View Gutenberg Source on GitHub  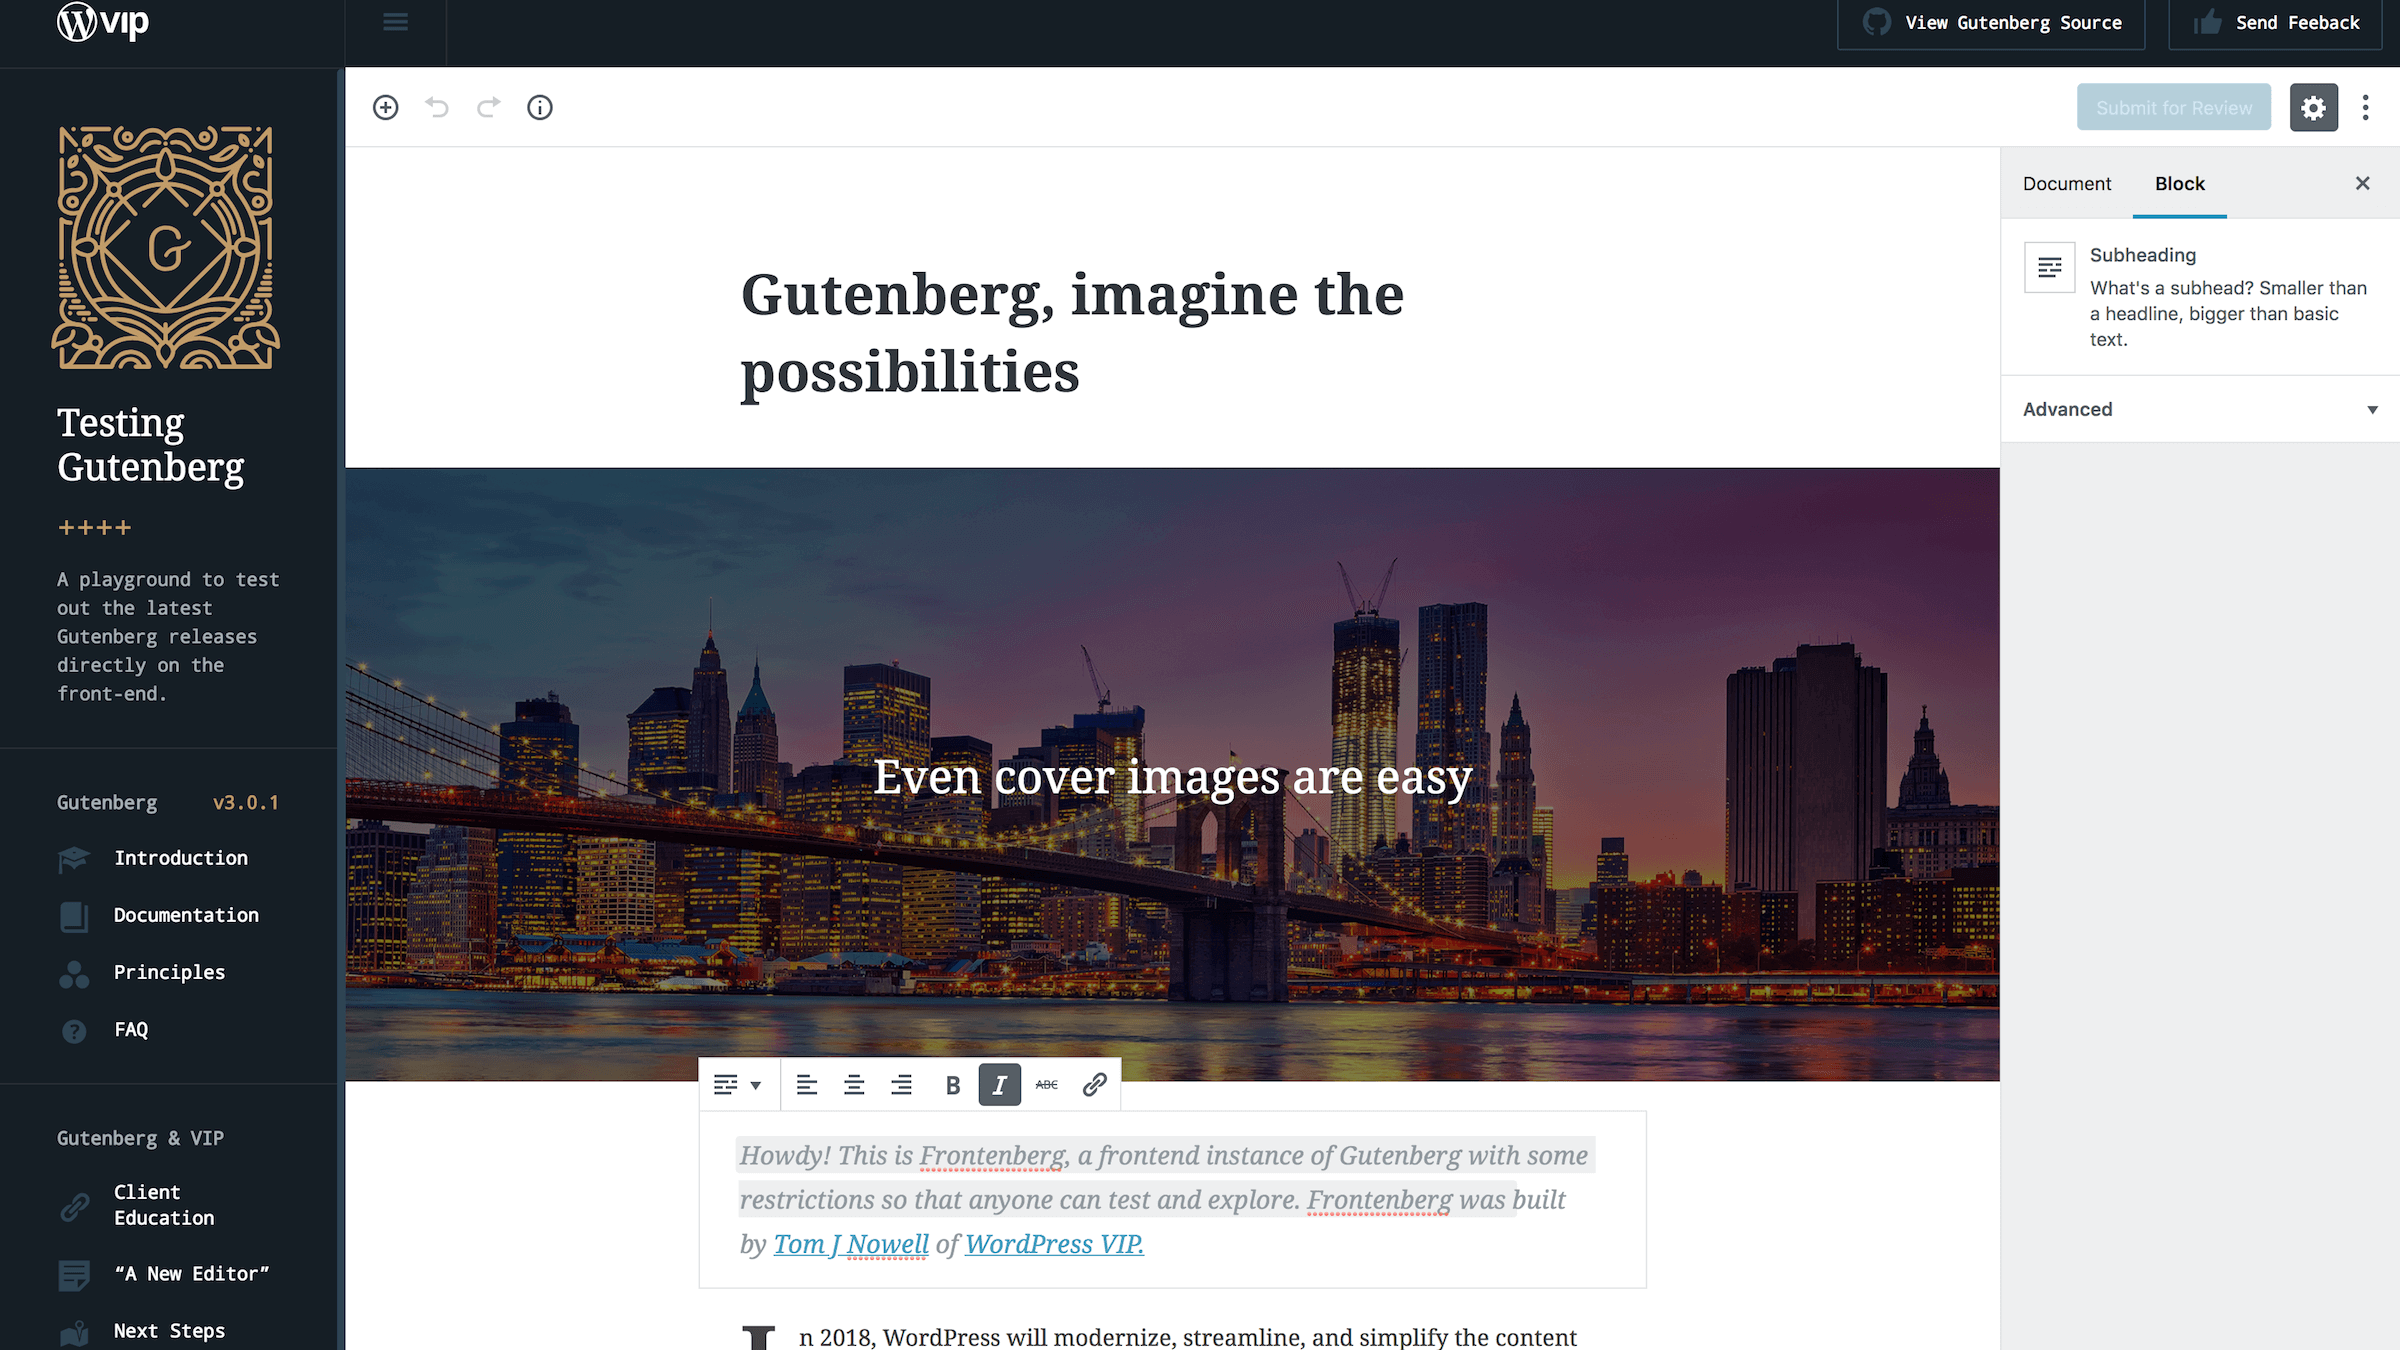click(1993, 23)
